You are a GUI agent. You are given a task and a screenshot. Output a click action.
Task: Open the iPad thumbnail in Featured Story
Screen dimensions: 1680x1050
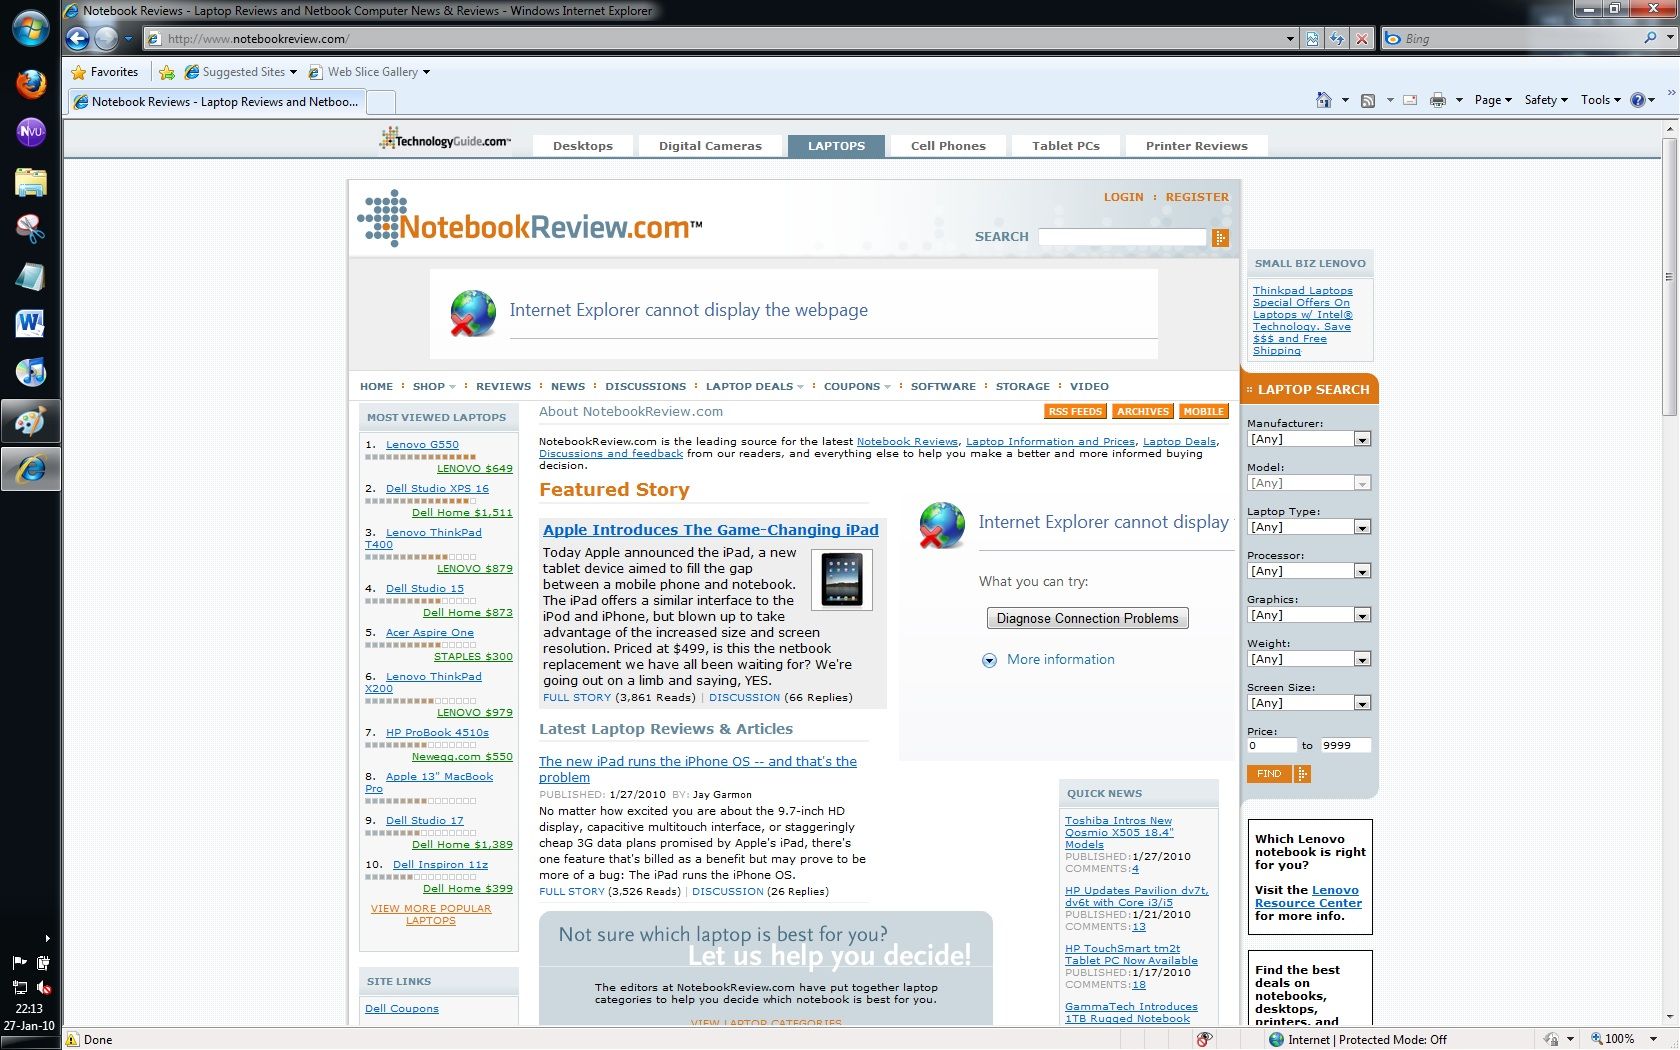click(x=841, y=579)
